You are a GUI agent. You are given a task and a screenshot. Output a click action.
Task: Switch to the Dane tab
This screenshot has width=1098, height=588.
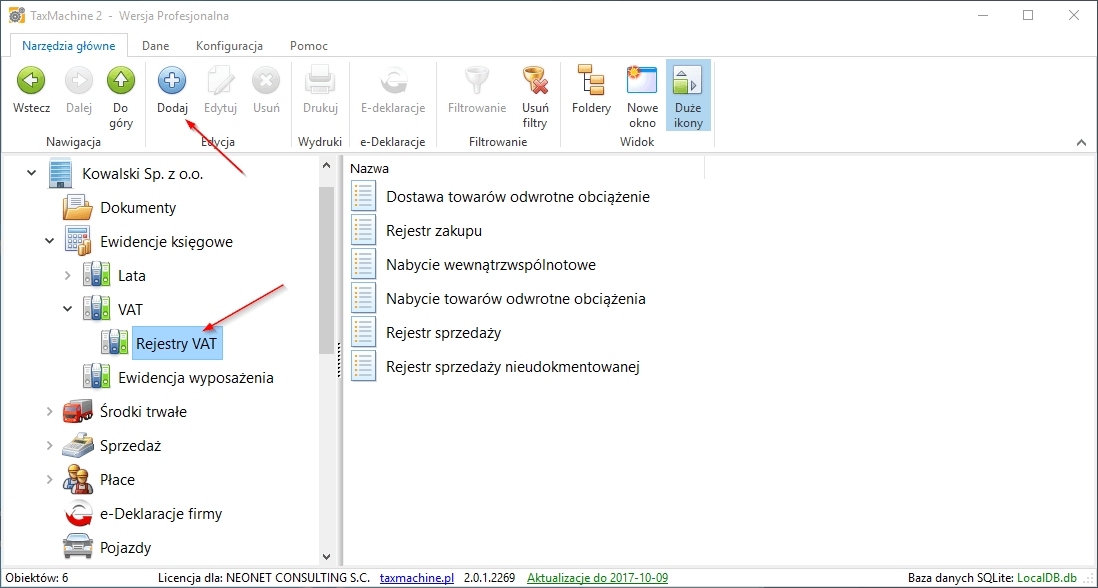pyautogui.click(x=155, y=46)
